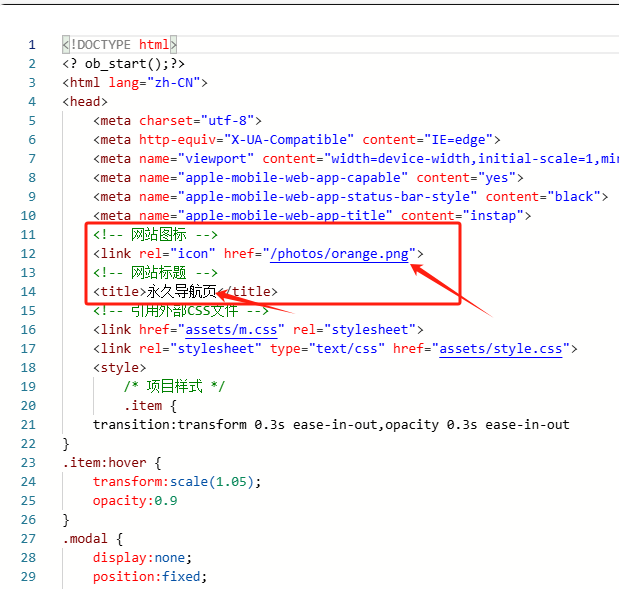Click line number 1 in the gutter
Screen dimensions: 619x589
coord(32,45)
